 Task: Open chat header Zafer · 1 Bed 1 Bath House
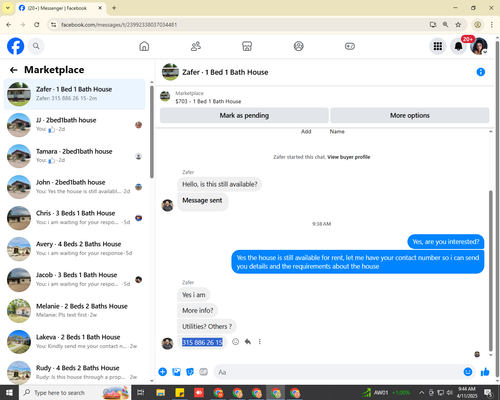coord(225,72)
